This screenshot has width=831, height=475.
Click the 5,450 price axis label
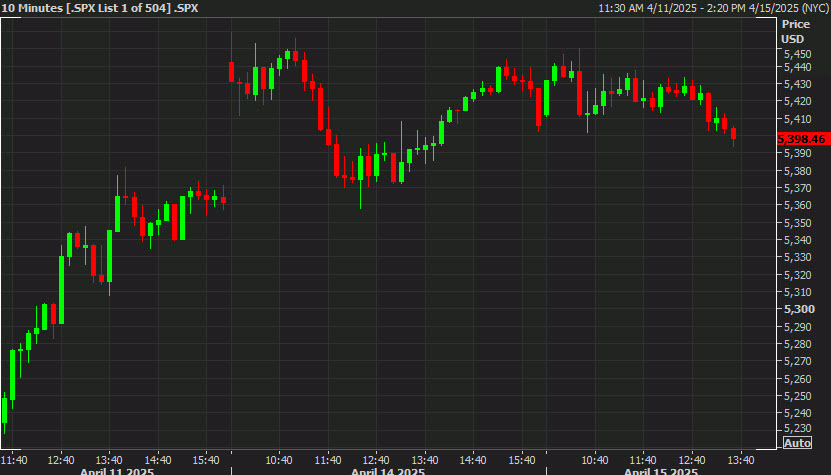[x=798, y=54]
